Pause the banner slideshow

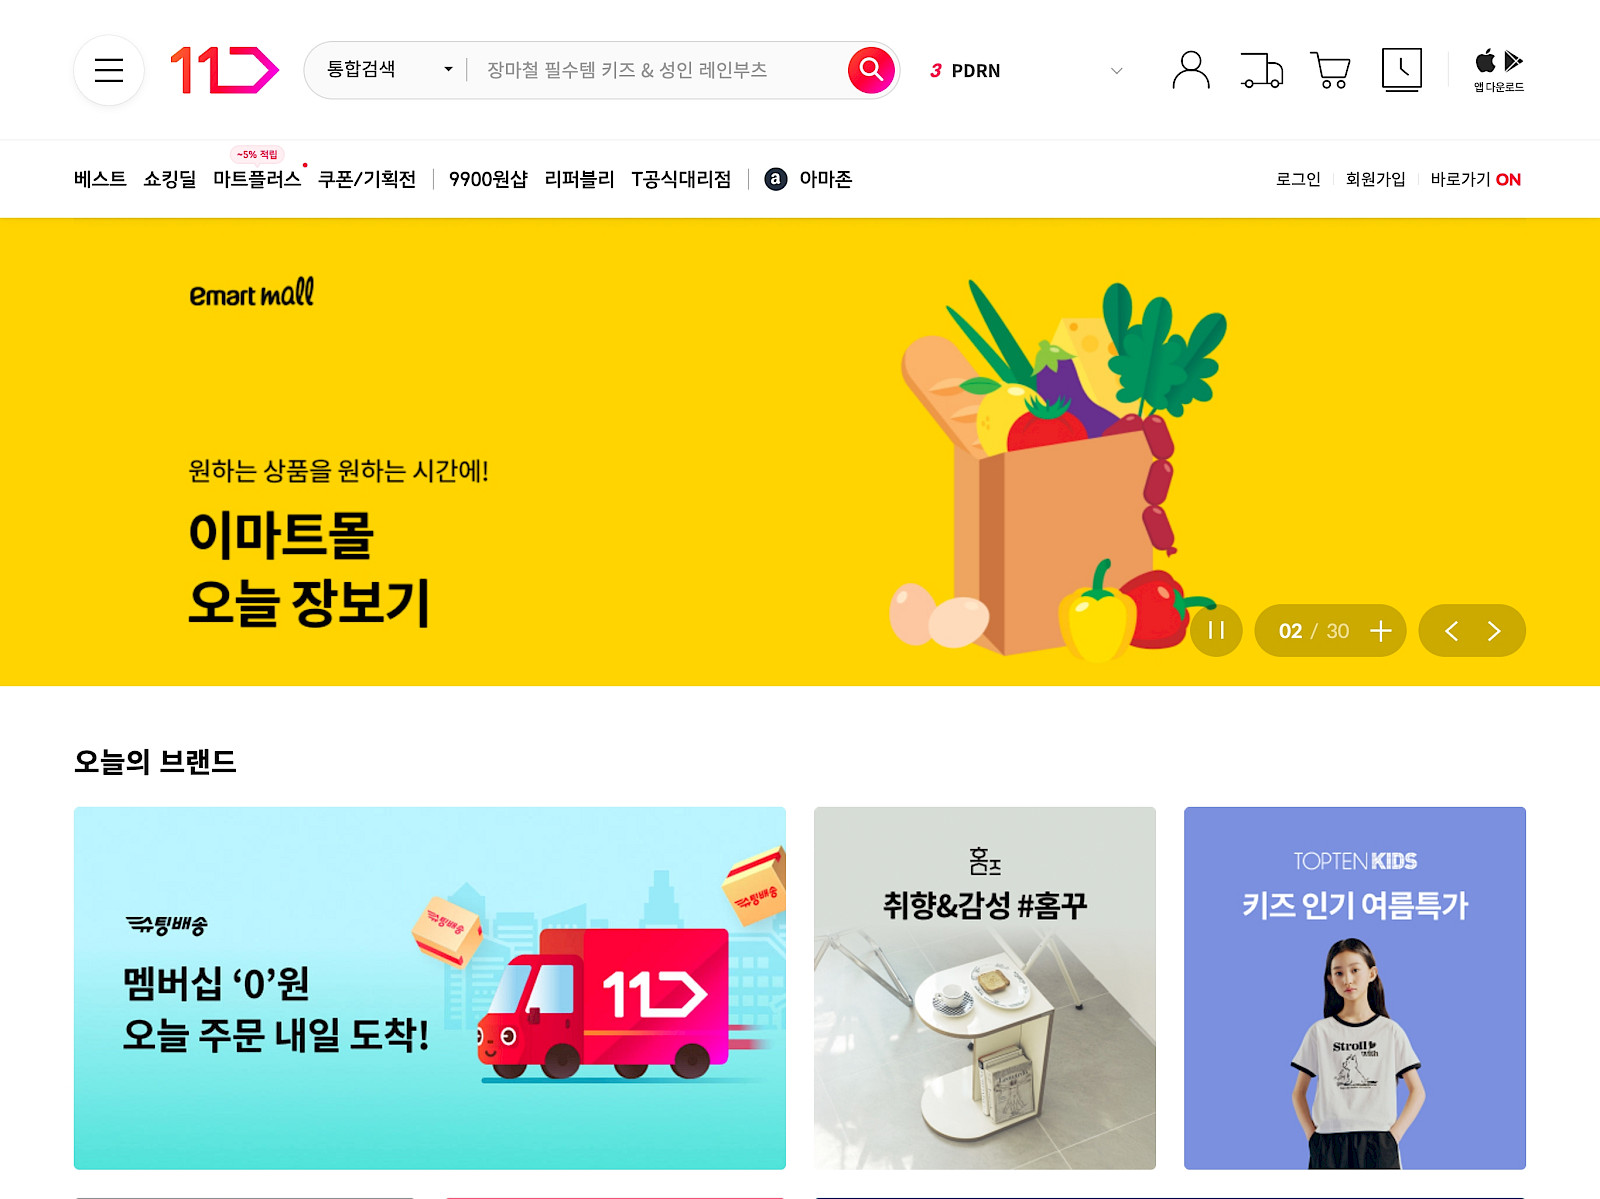click(x=1216, y=631)
